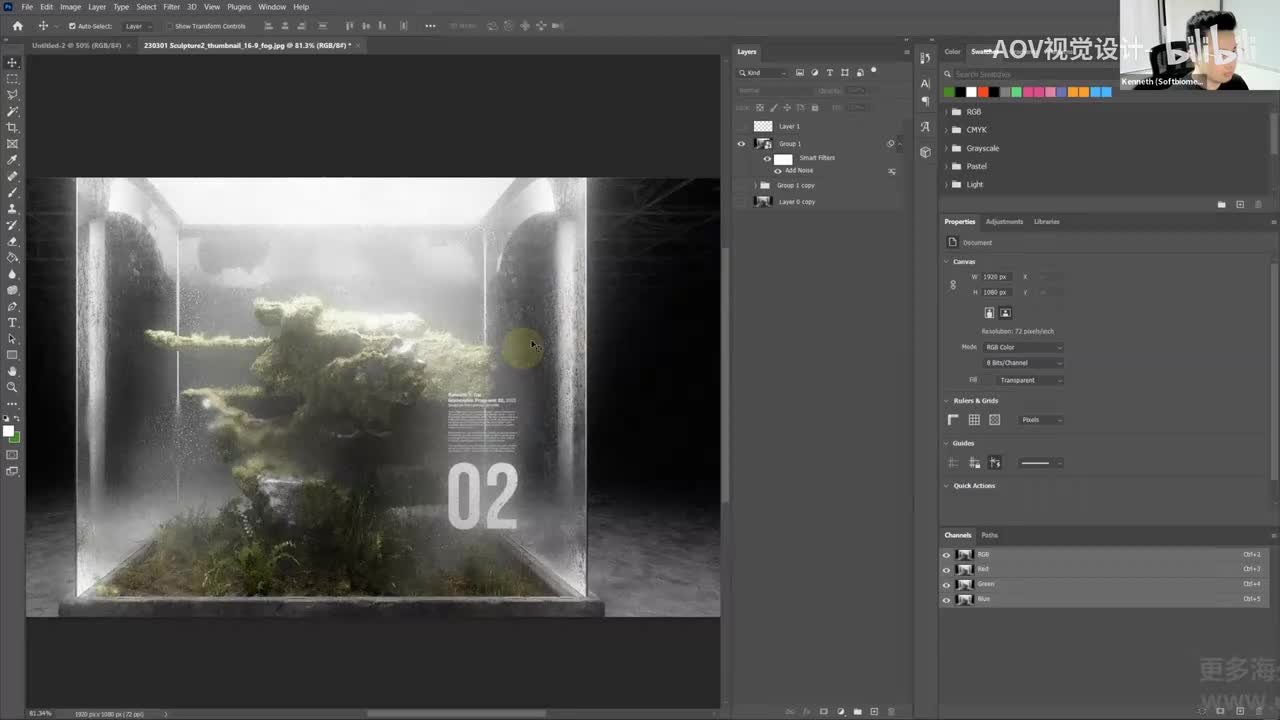Screen dimensions: 1280x720
Task: Switch to the Paths tab
Action: click(989, 535)
